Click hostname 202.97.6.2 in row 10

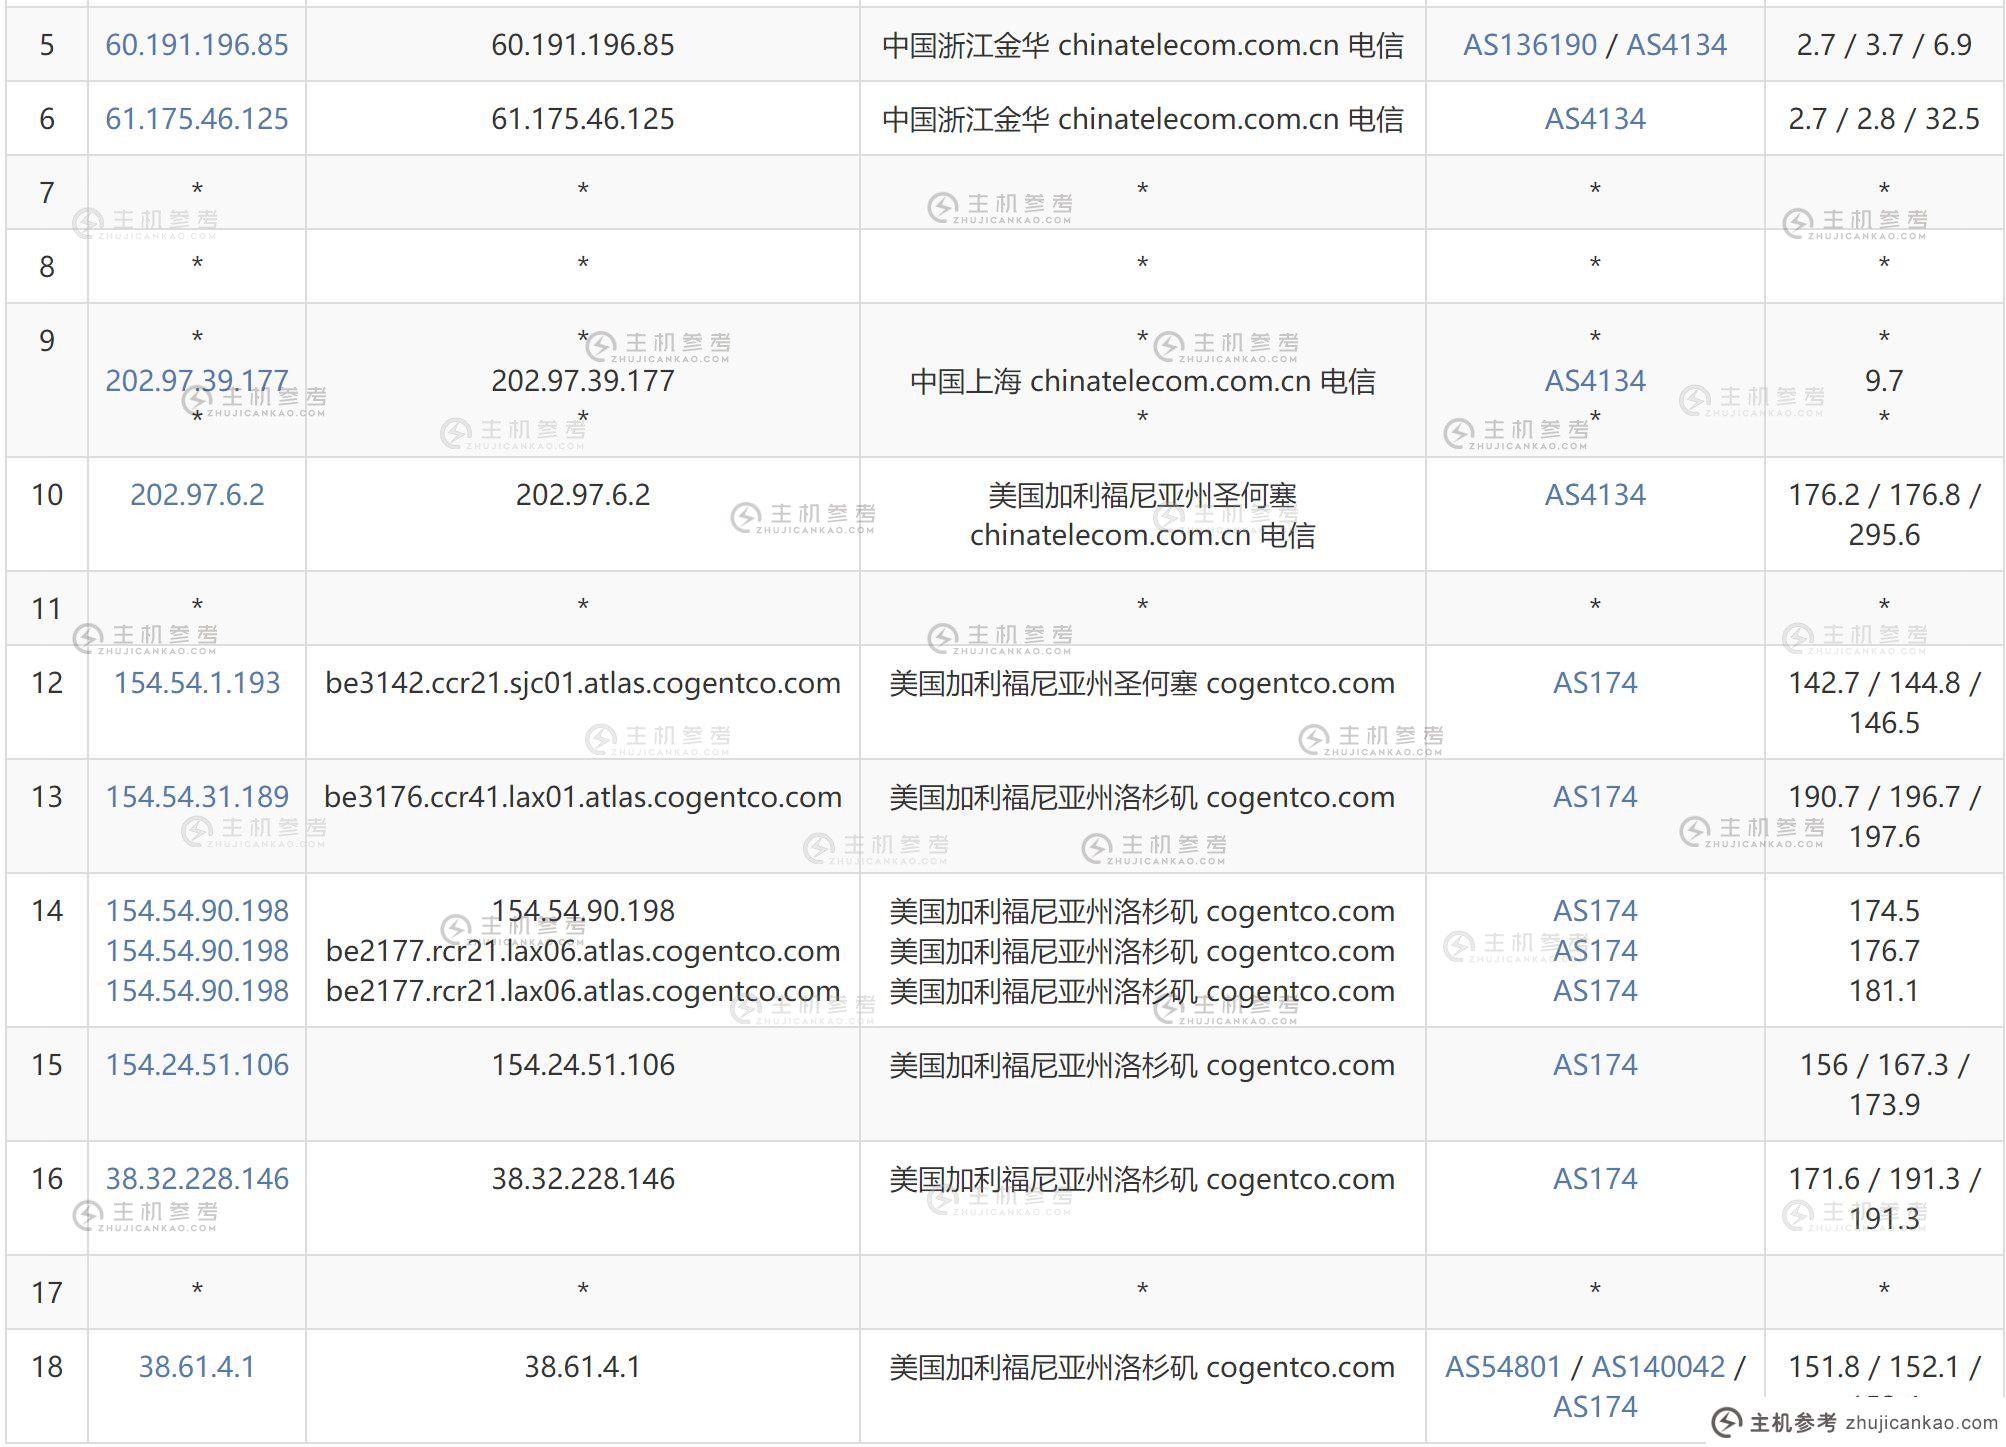(x=583, y=495)
